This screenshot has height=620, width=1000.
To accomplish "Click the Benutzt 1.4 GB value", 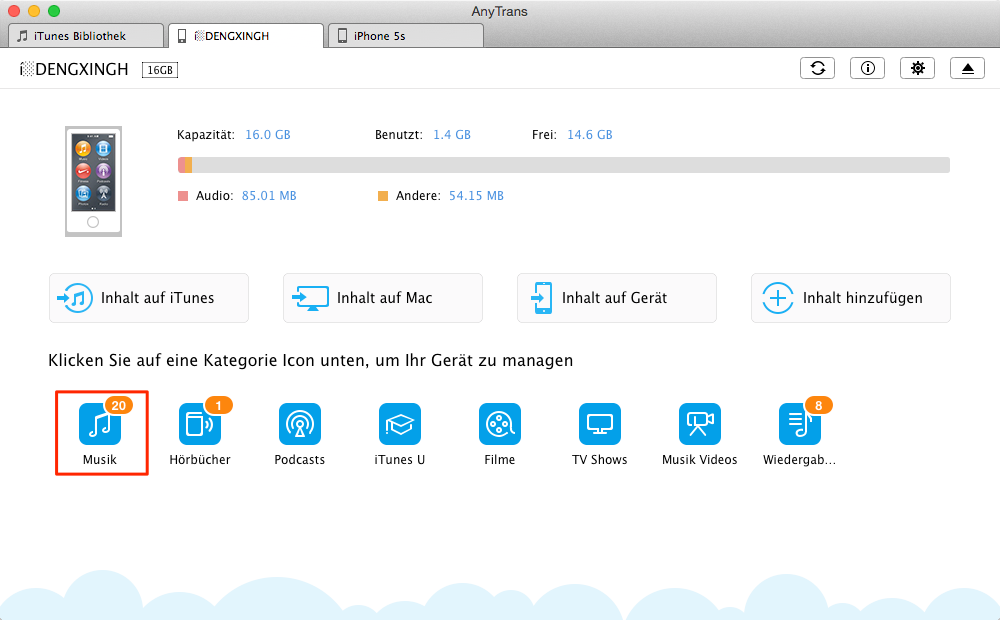I will coord(452,135).
